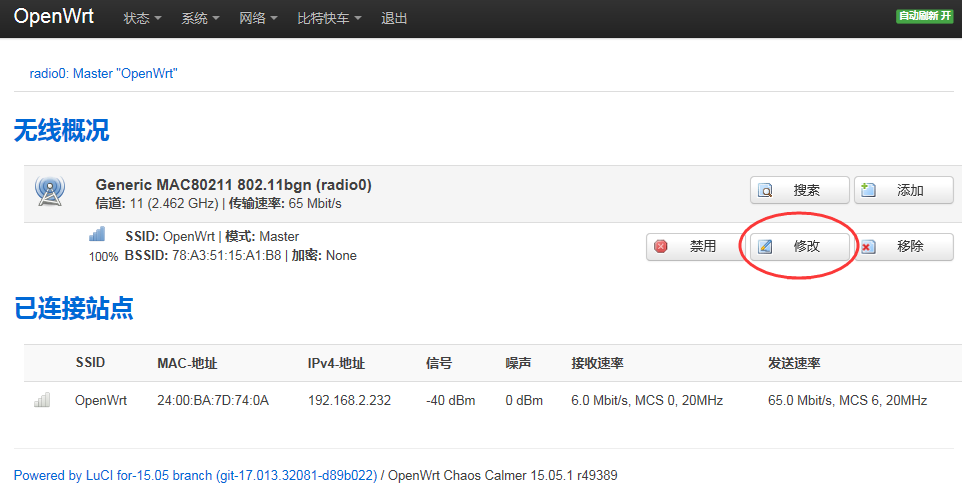Click the 信号 column header
Viewport: 962px width, 485px height.
coord(439,363)
